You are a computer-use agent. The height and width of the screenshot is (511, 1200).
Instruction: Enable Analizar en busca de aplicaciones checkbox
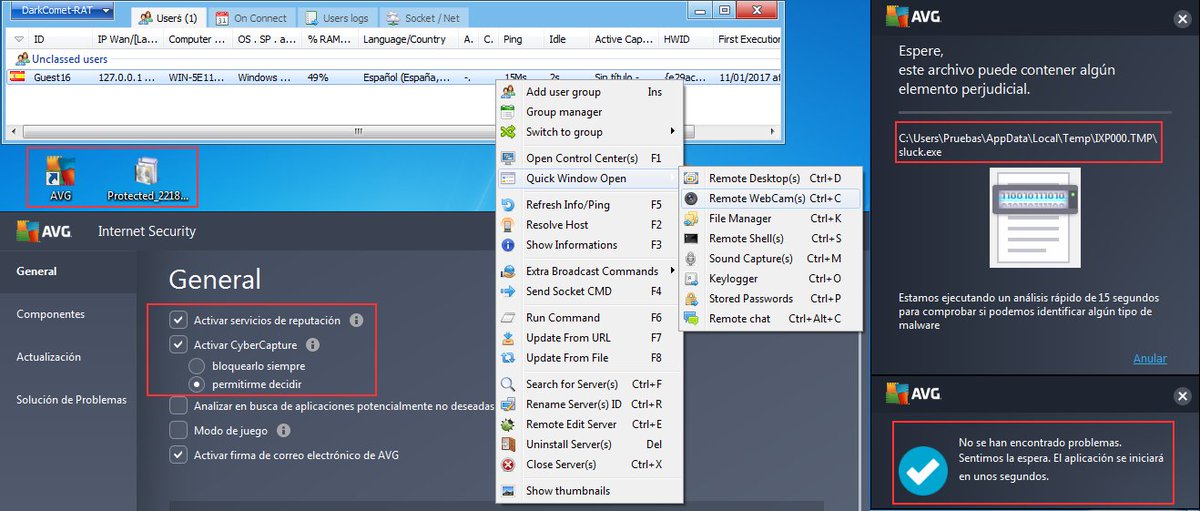coord(178,406)
